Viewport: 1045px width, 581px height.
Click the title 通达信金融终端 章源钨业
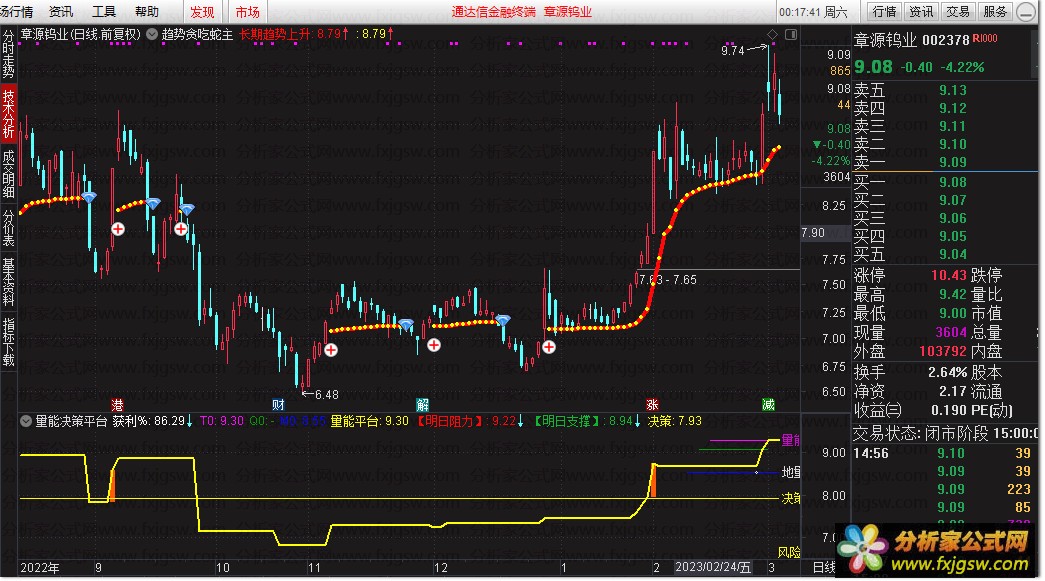pos(521,11)
